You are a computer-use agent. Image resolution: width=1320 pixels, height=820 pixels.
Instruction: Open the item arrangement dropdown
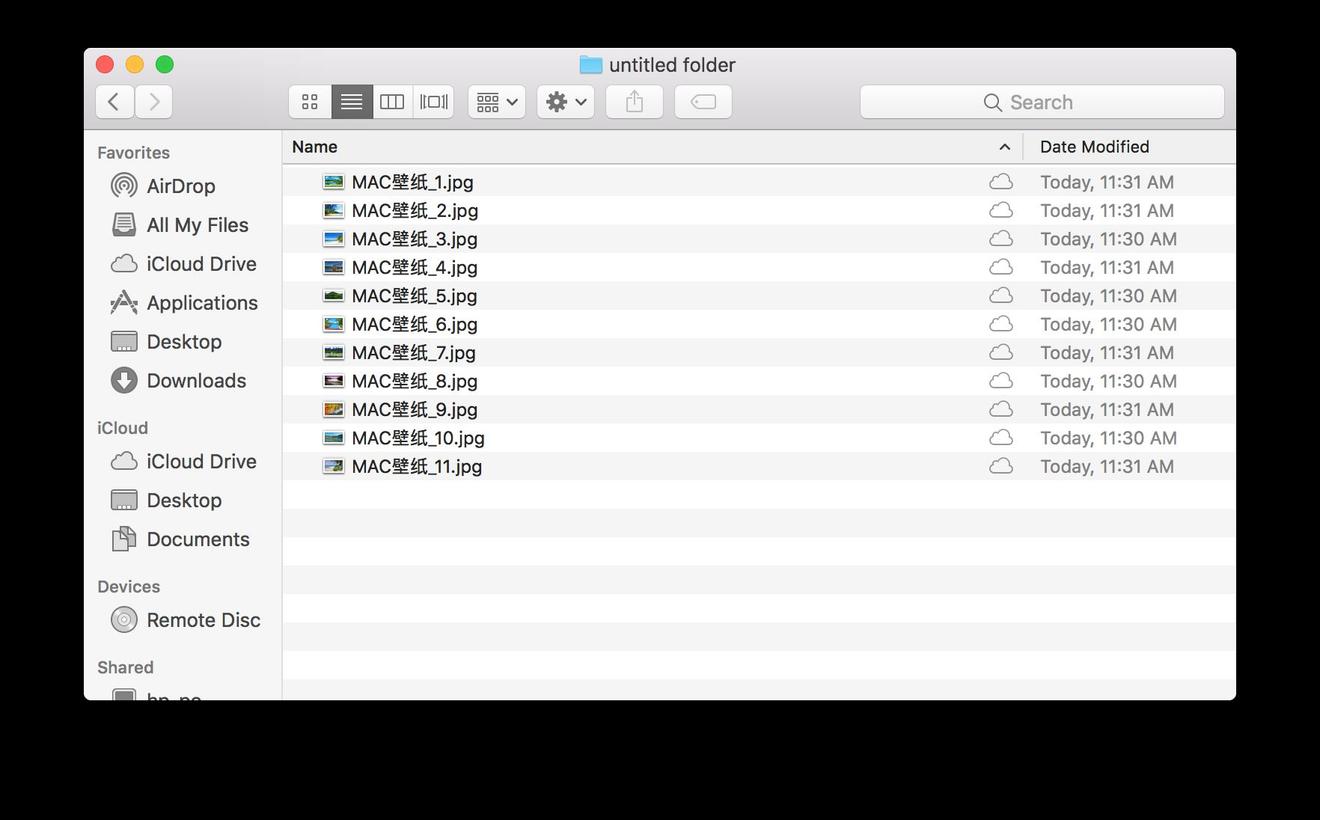[496, 101]
